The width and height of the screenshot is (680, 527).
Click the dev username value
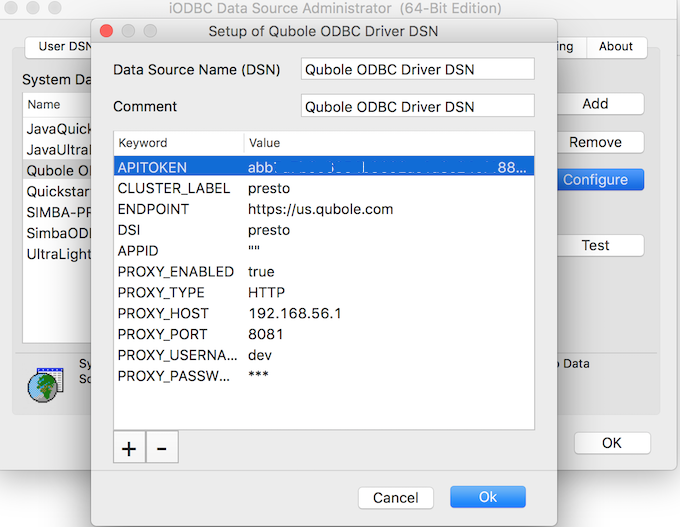[260, 355]
